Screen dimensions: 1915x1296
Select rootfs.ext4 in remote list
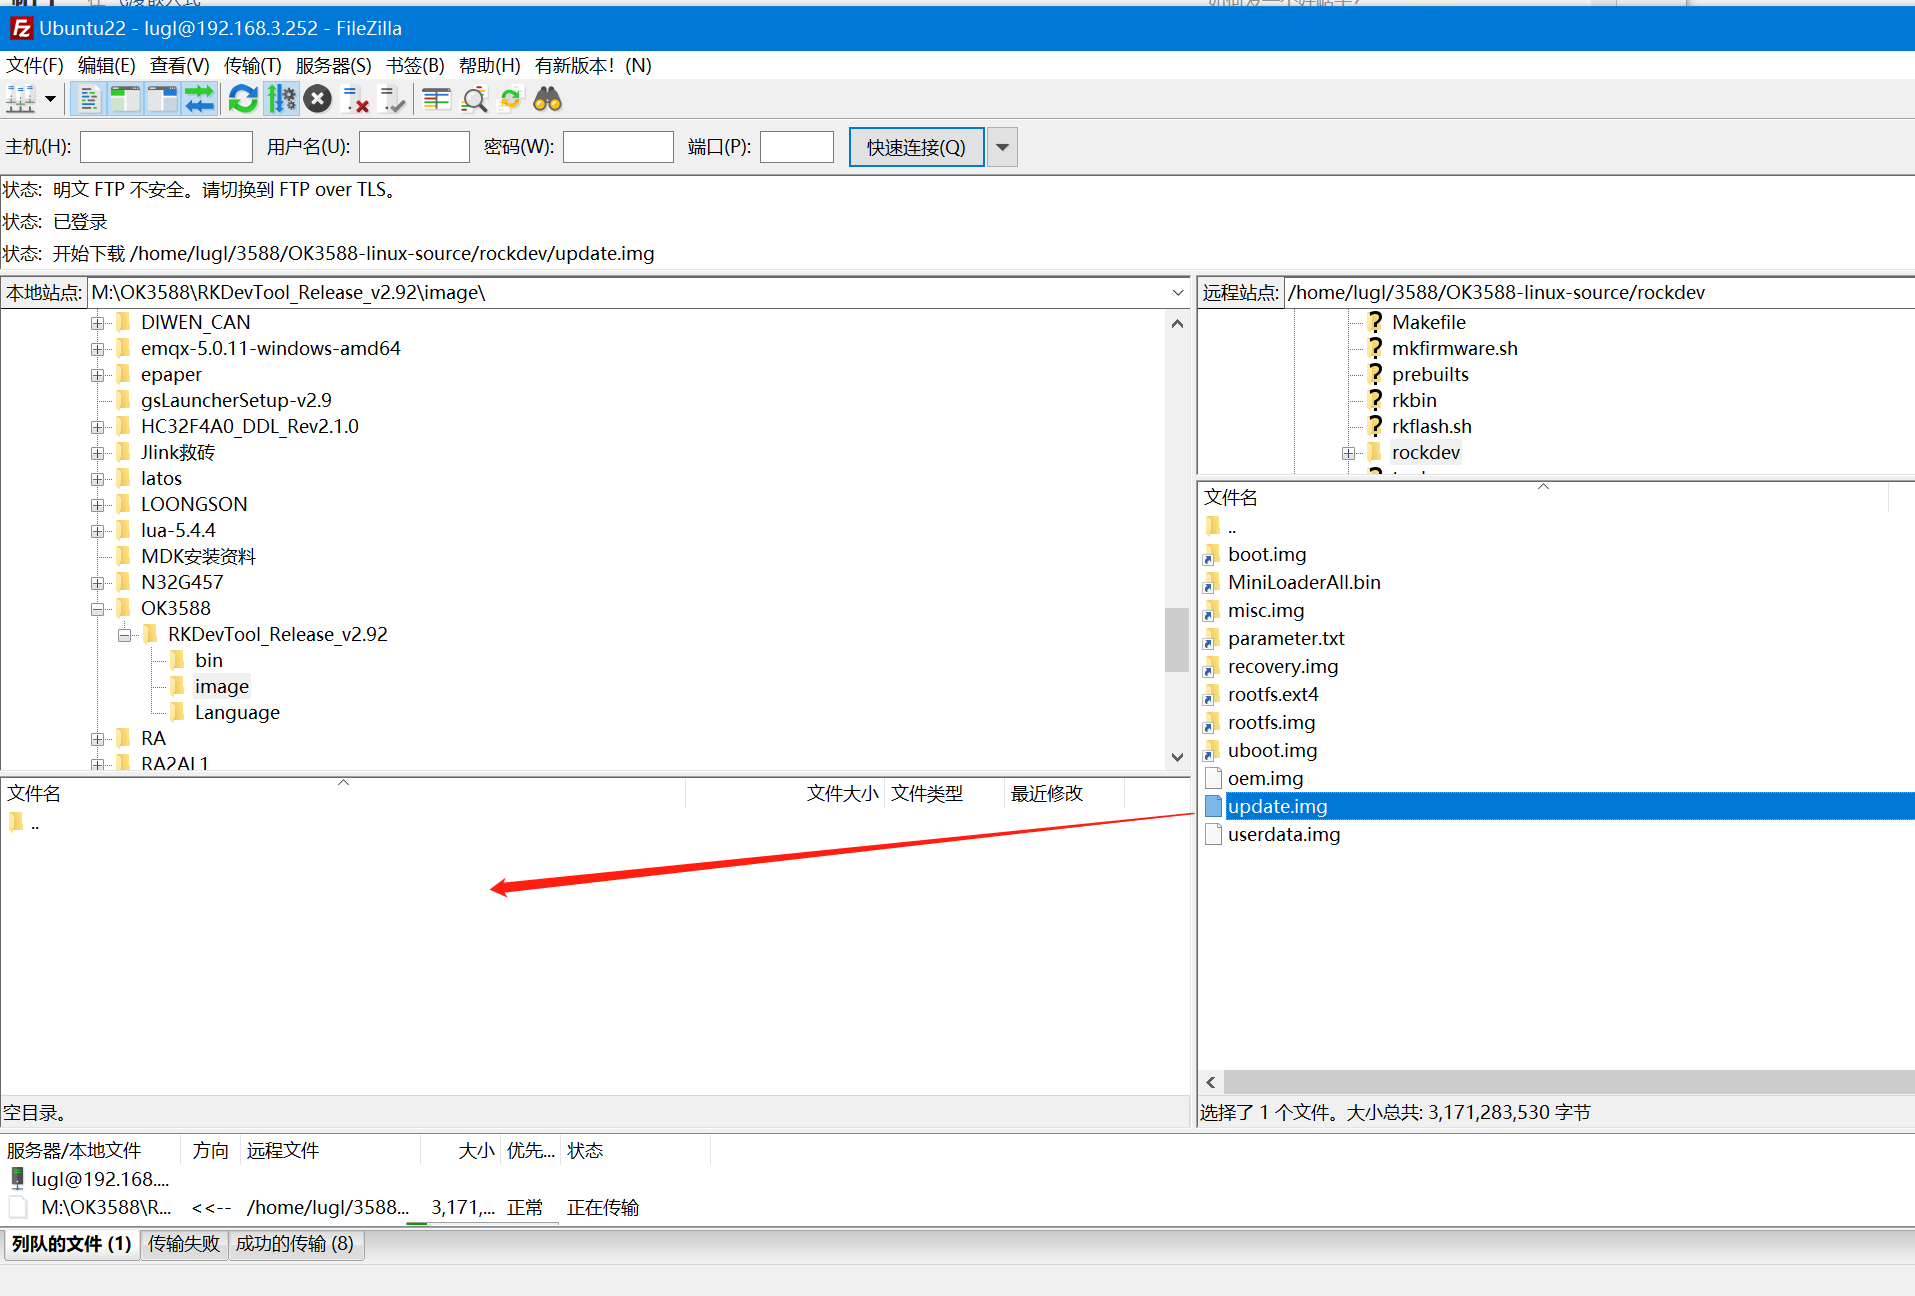(1273, 694)
